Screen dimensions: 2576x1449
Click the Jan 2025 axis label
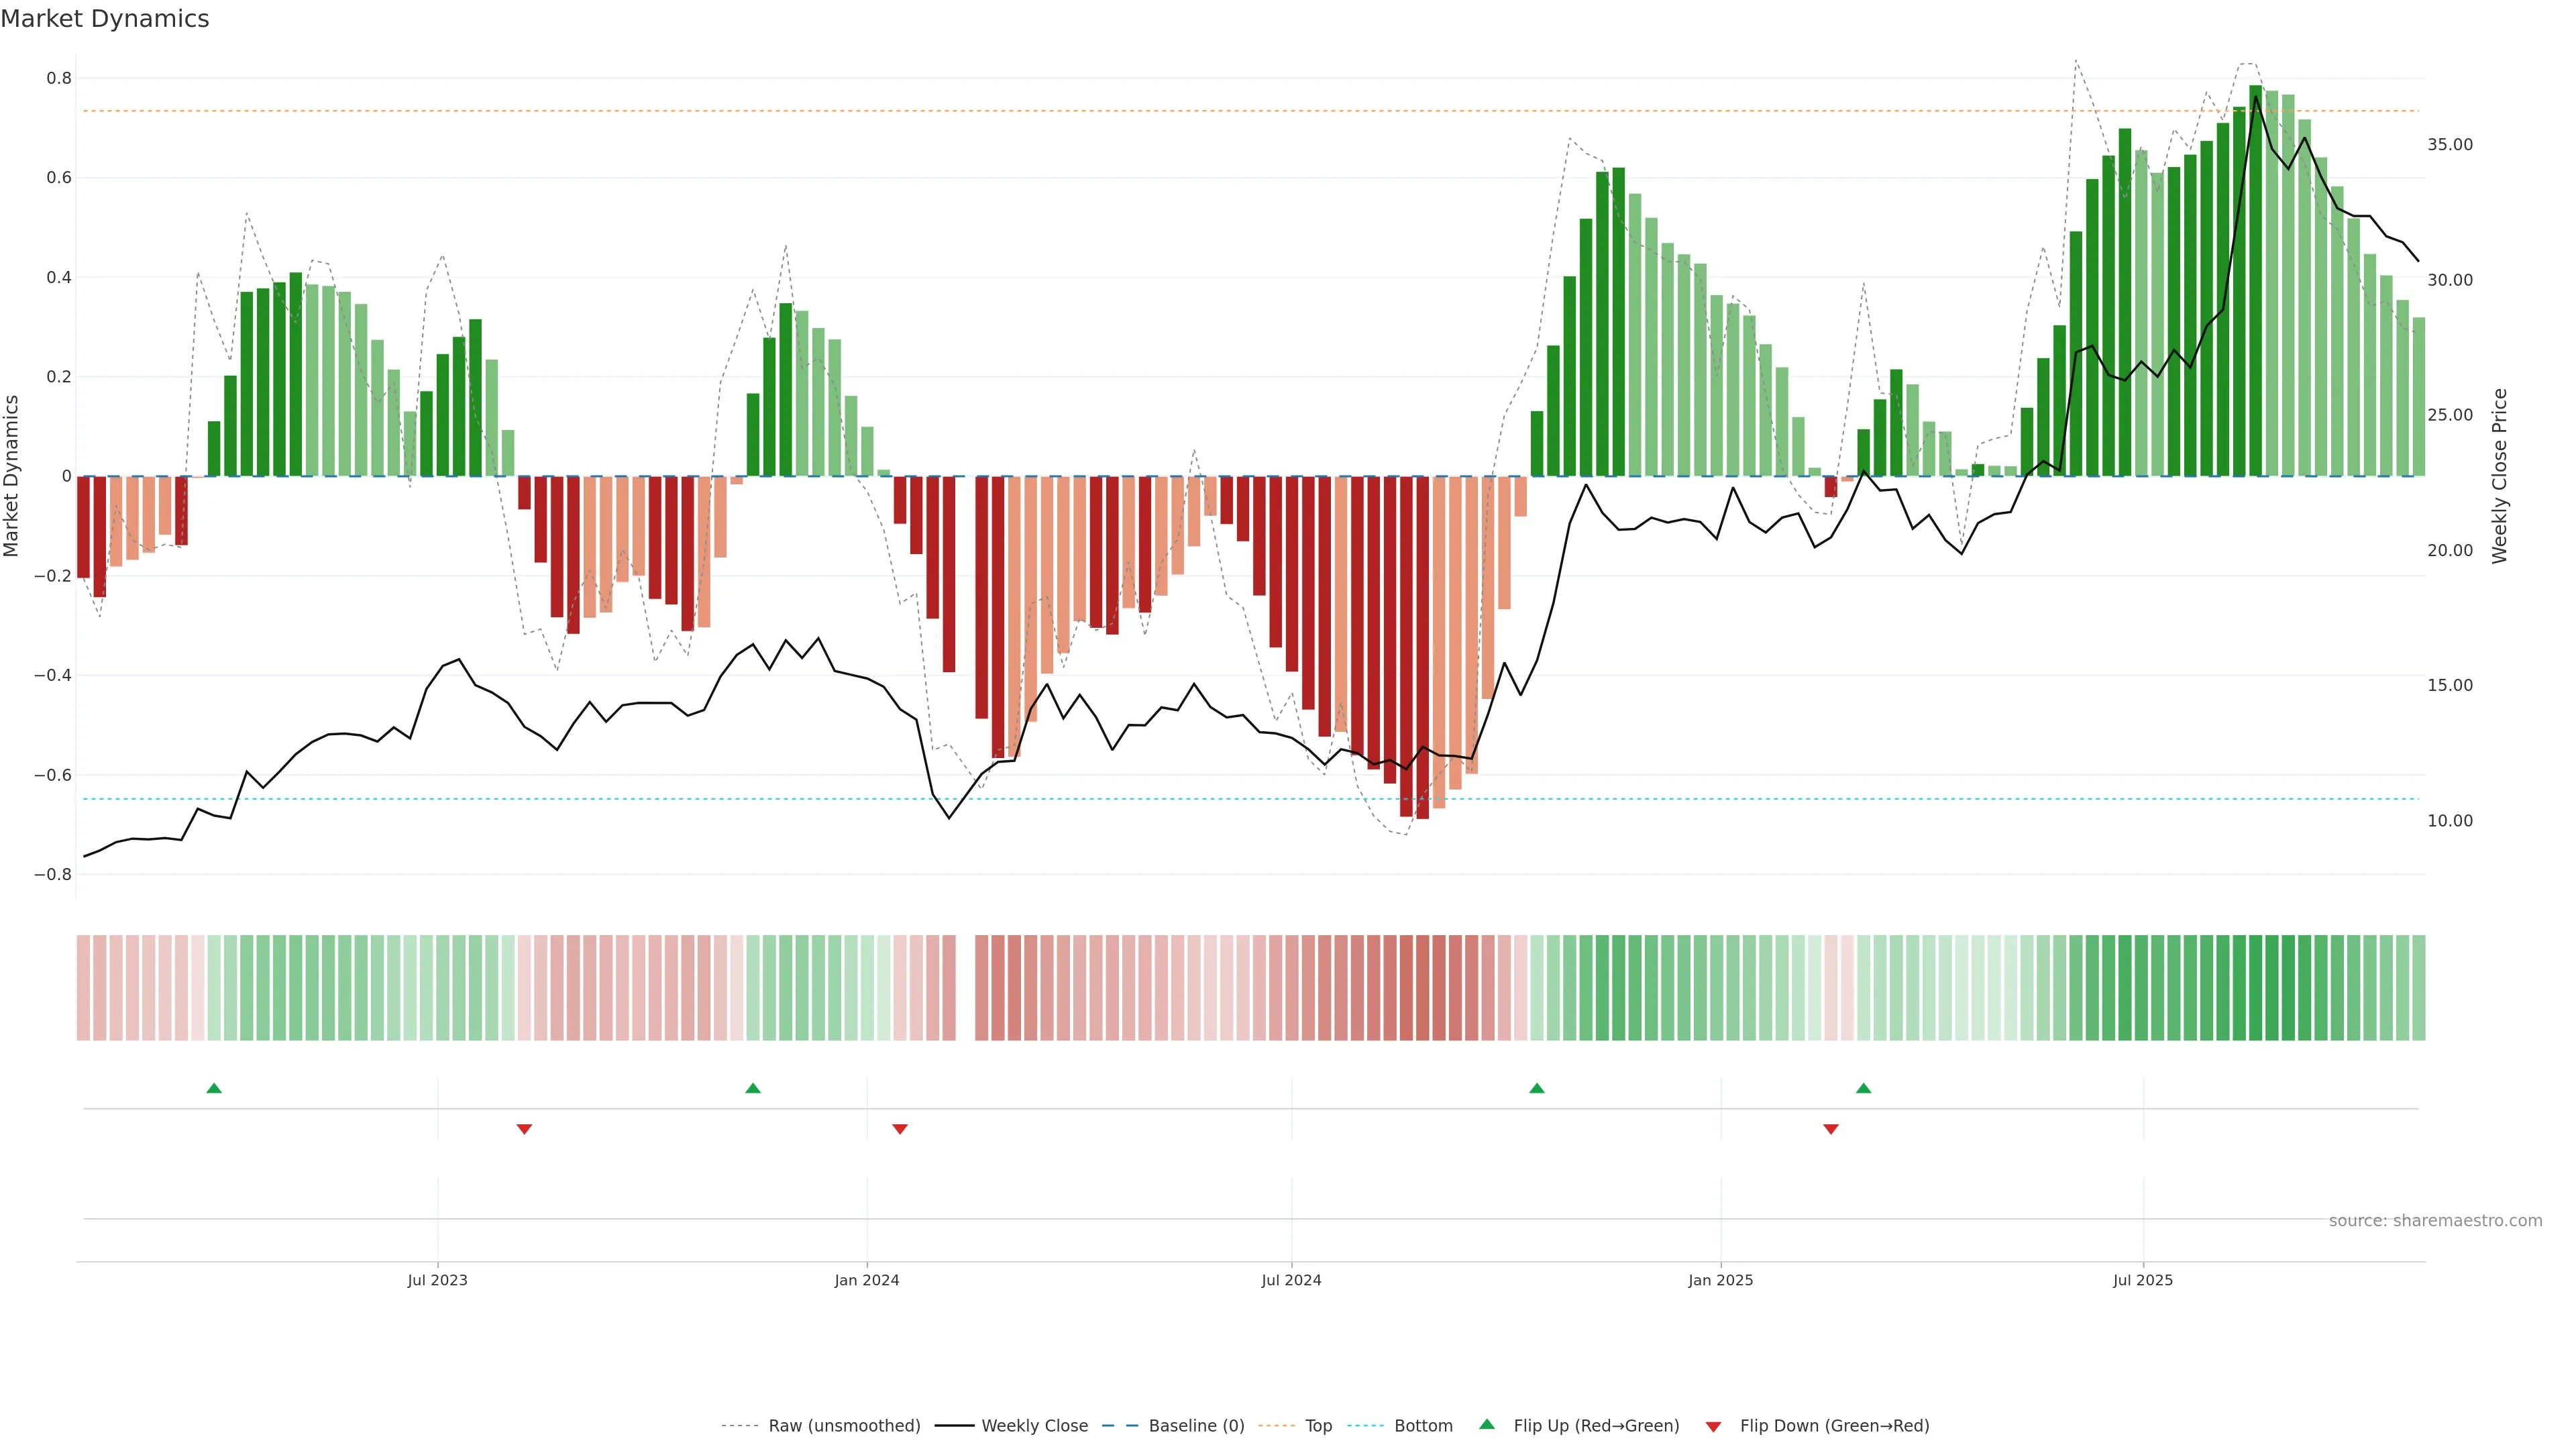1720,1280
